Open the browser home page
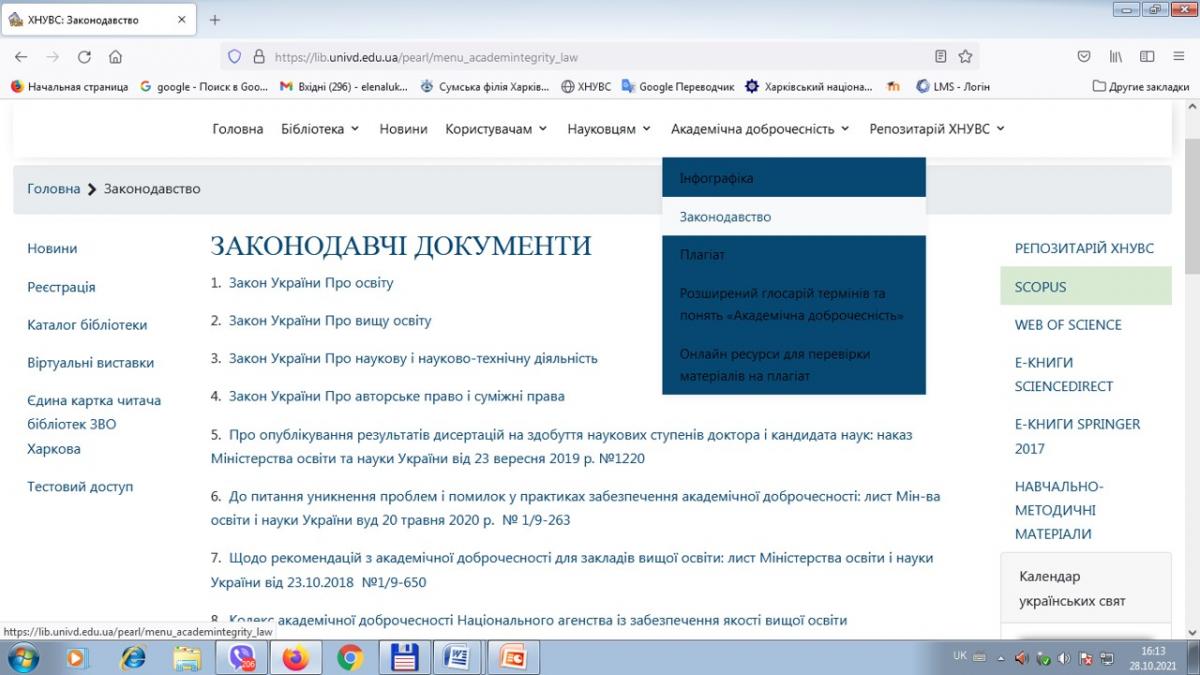 (x=115, y=57)
